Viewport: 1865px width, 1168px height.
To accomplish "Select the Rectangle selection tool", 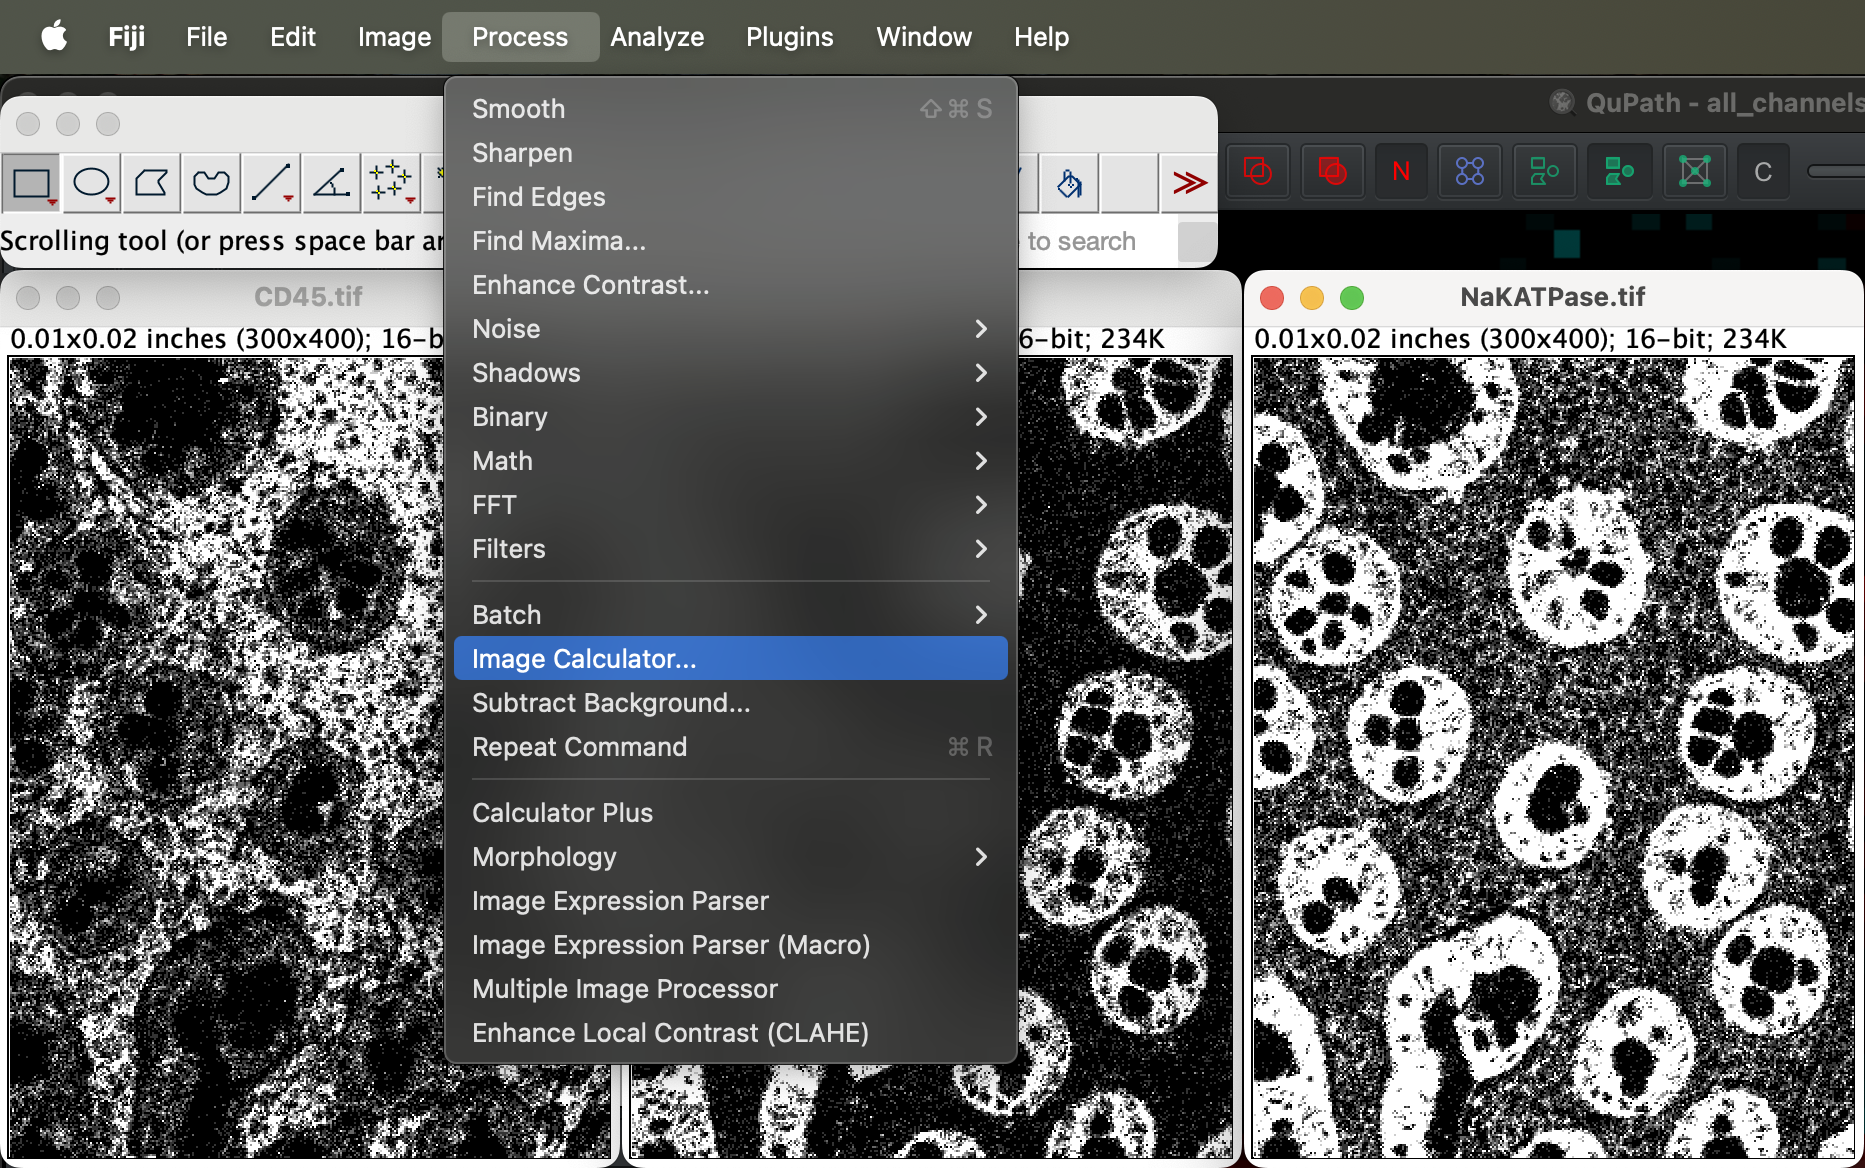I will pyautogui.click(x=31, y=183).
